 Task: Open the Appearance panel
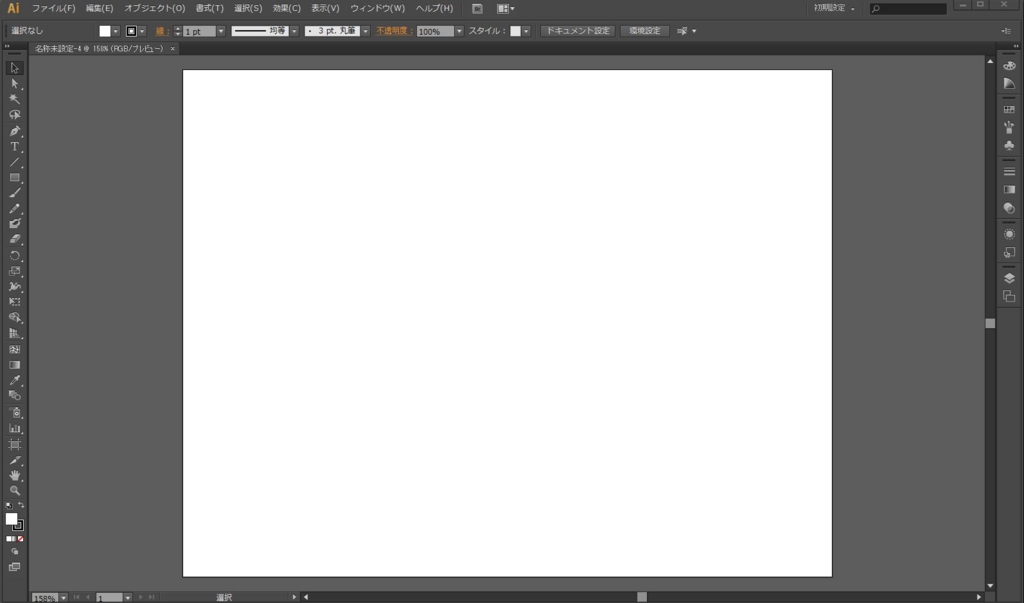tap(1009, 234)
